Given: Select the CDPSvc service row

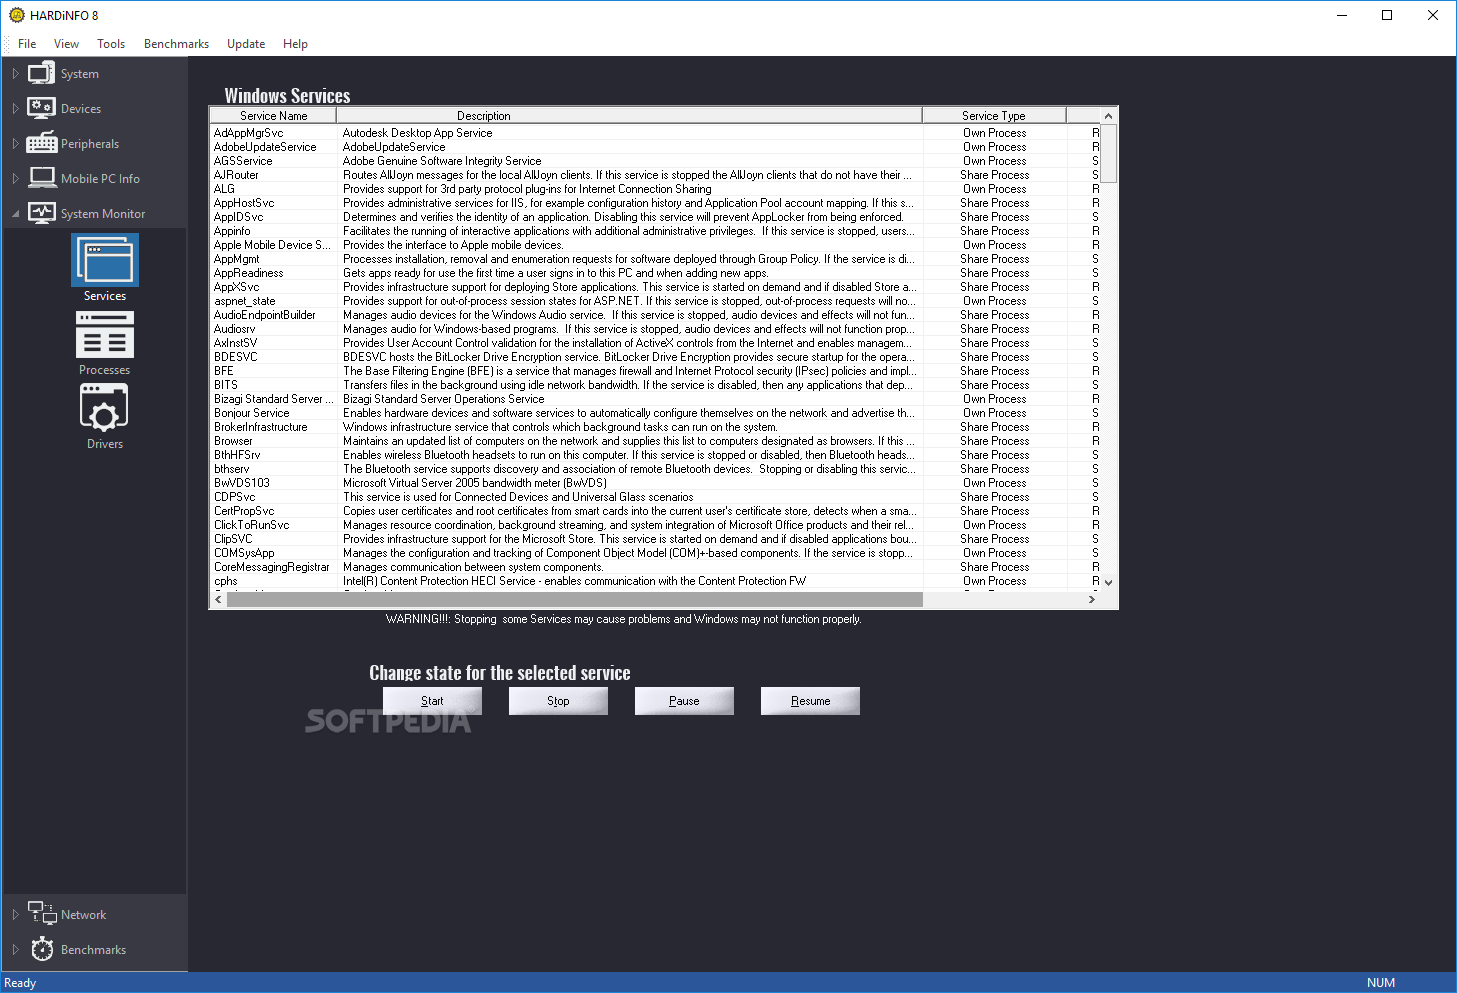Looking at the screenshot, I should tap(654, 497).
